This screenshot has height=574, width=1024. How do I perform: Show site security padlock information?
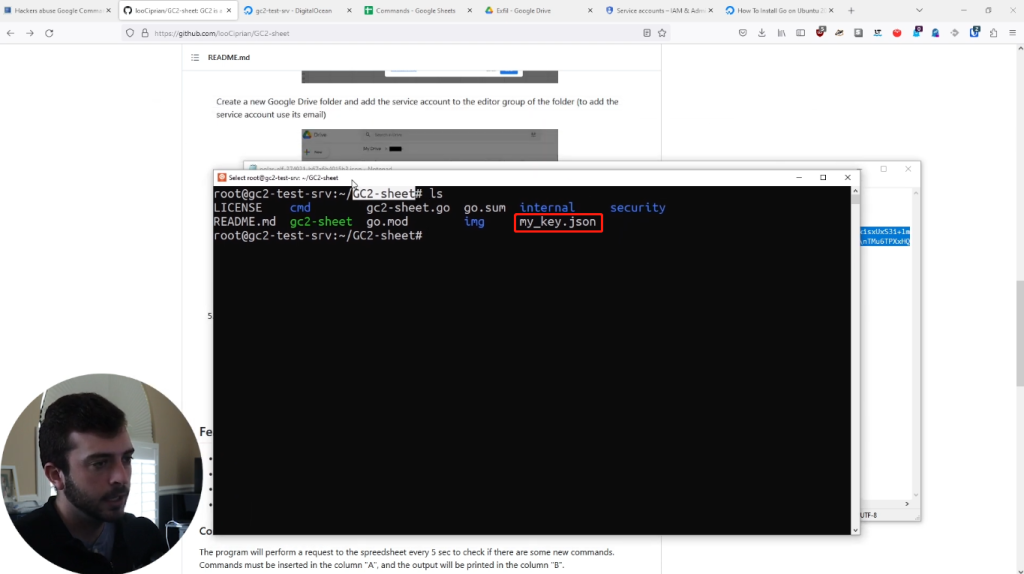145,33
